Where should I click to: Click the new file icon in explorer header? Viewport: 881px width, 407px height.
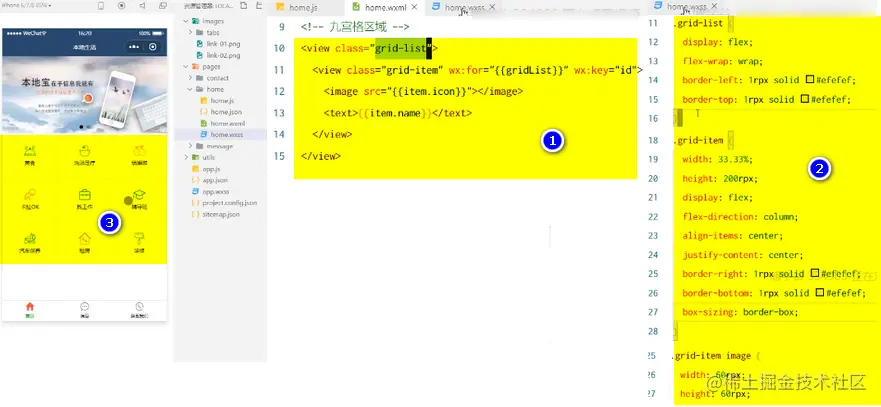point(243,6)
